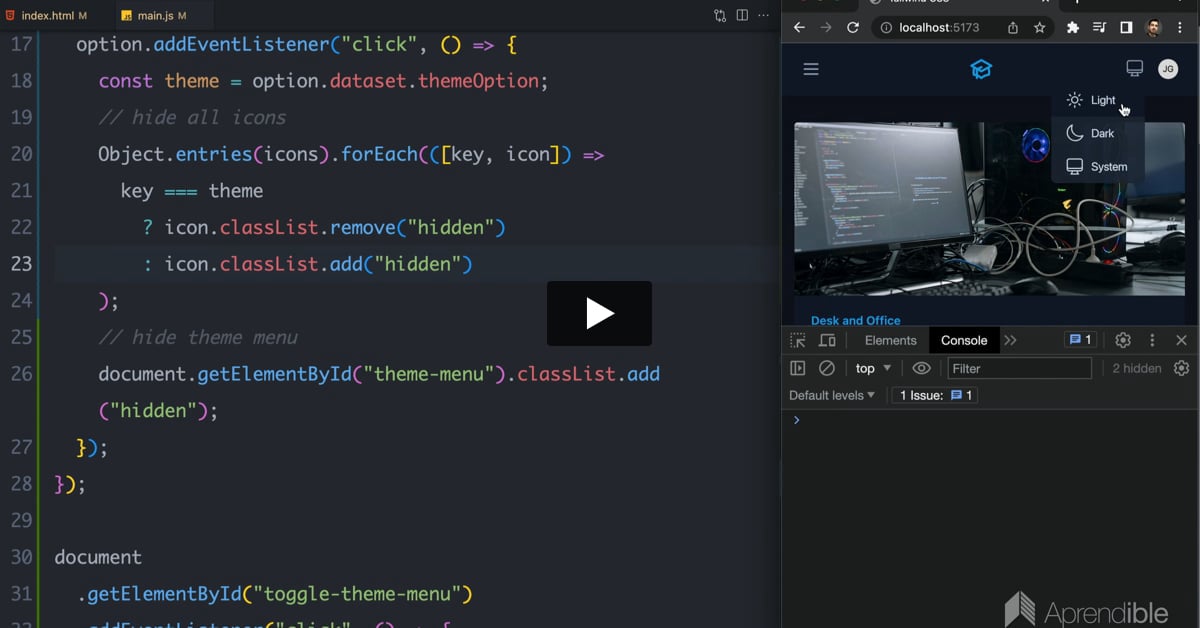Show the console sidebar
The image size is (1200, 628).
pos(797,368)
